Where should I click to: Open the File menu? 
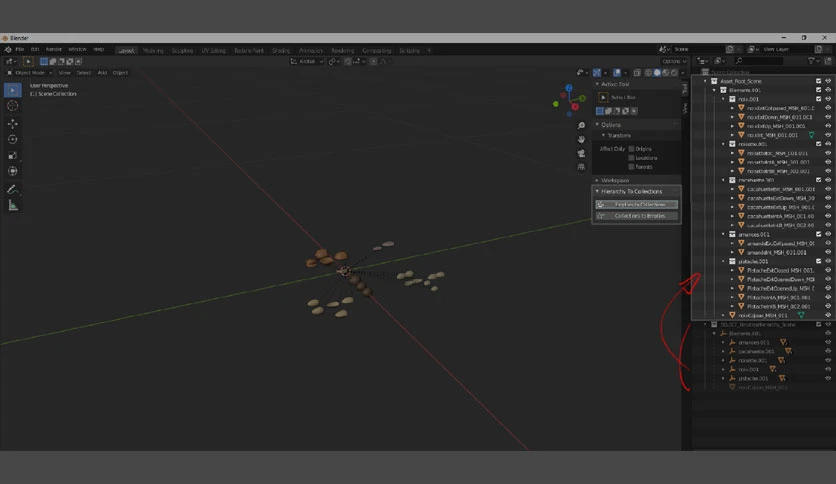[20, 50]
